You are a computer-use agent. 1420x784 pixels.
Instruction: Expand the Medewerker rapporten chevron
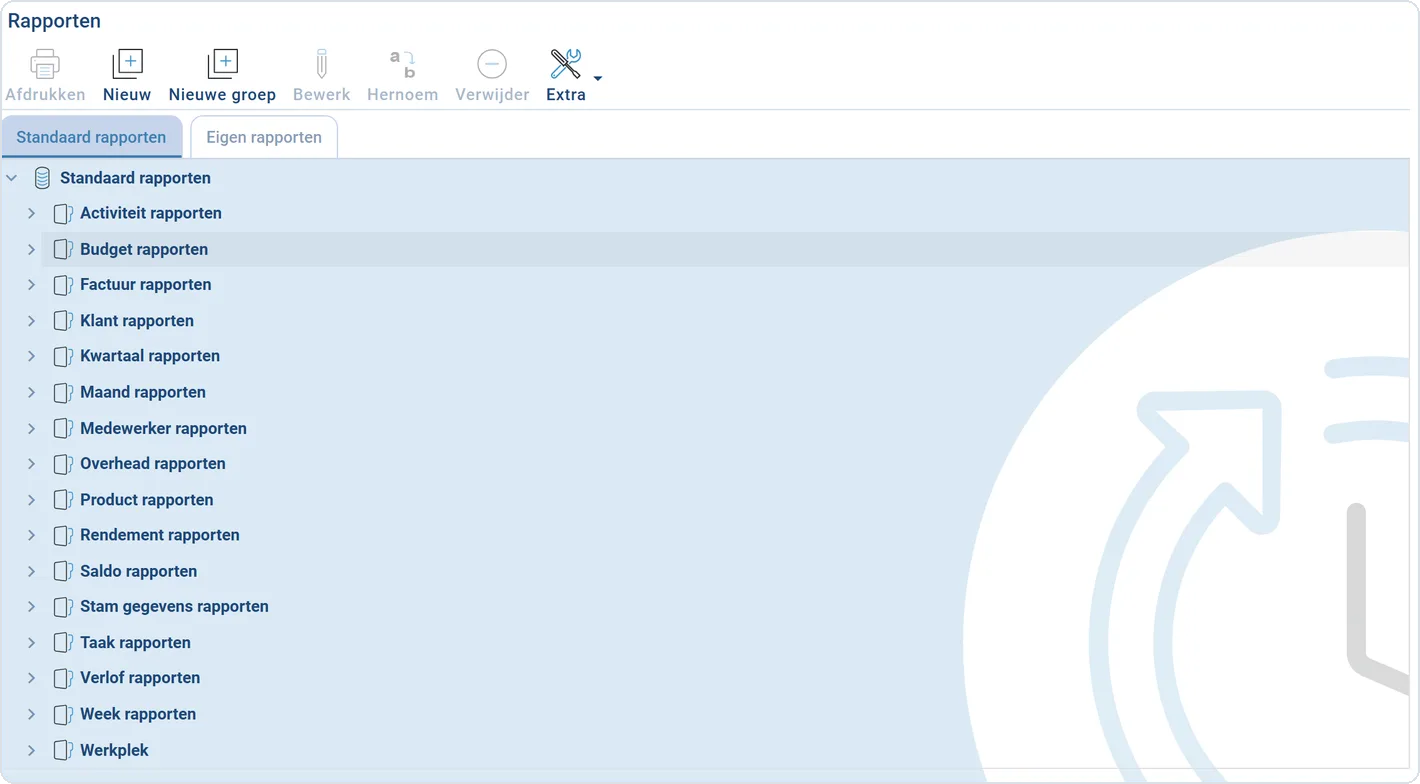tap(31, 428)
